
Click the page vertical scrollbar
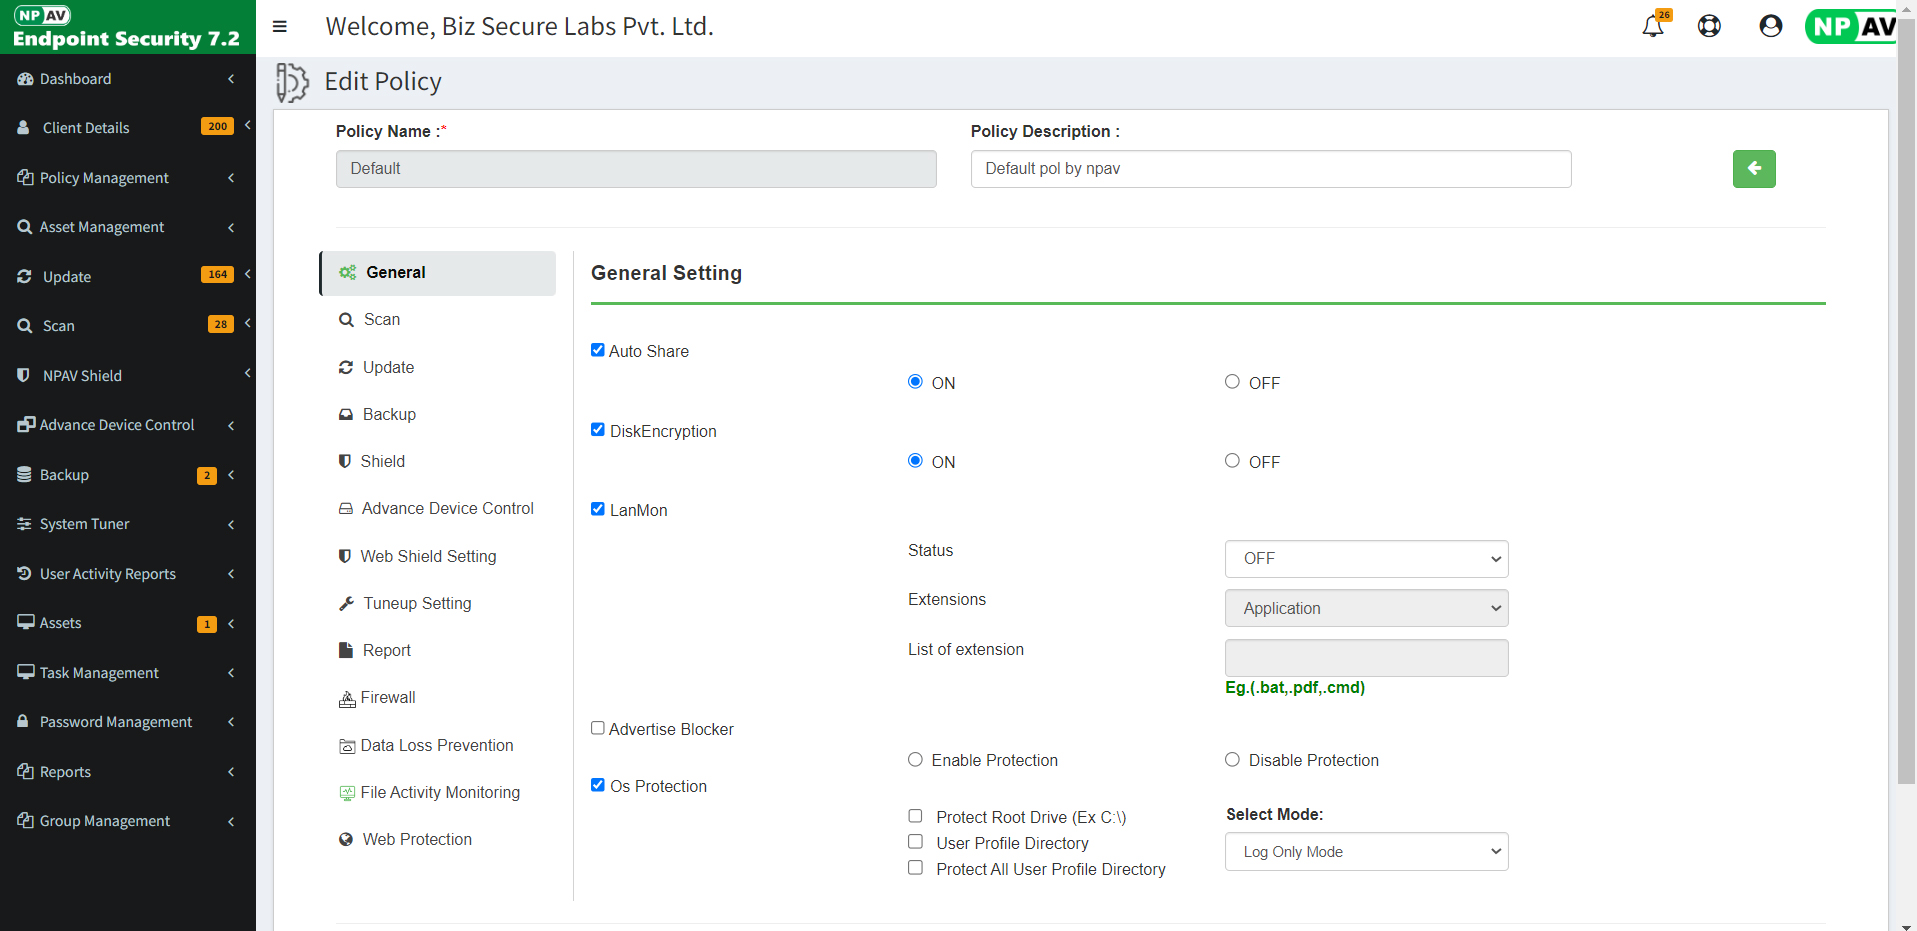1906,400
